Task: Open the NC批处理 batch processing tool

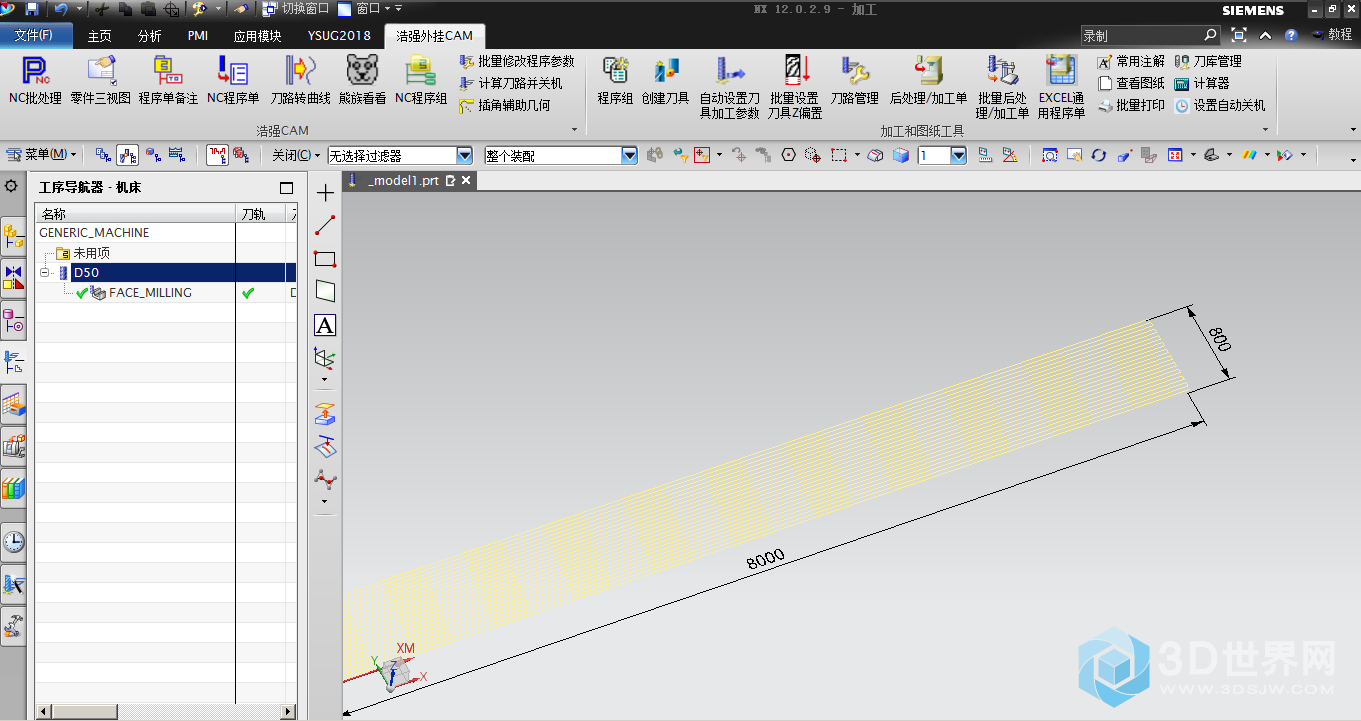Action: click(35, 80)
